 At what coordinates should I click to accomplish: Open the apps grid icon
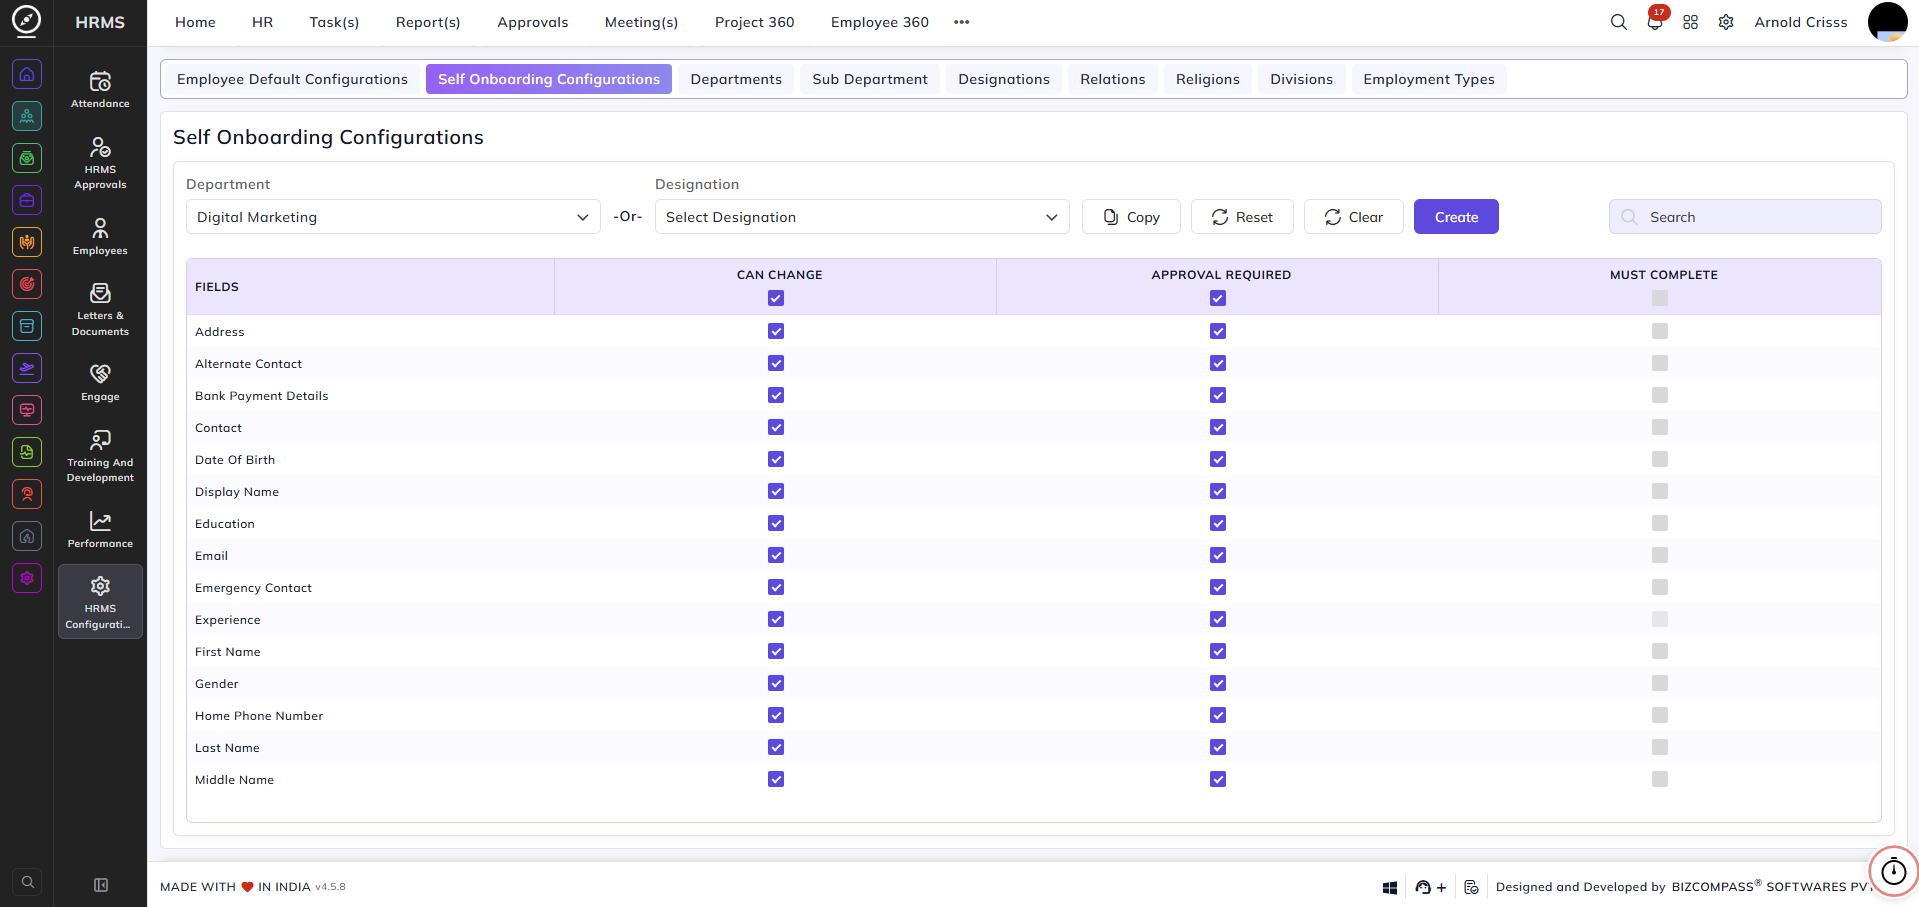[x=1690, y=22]
